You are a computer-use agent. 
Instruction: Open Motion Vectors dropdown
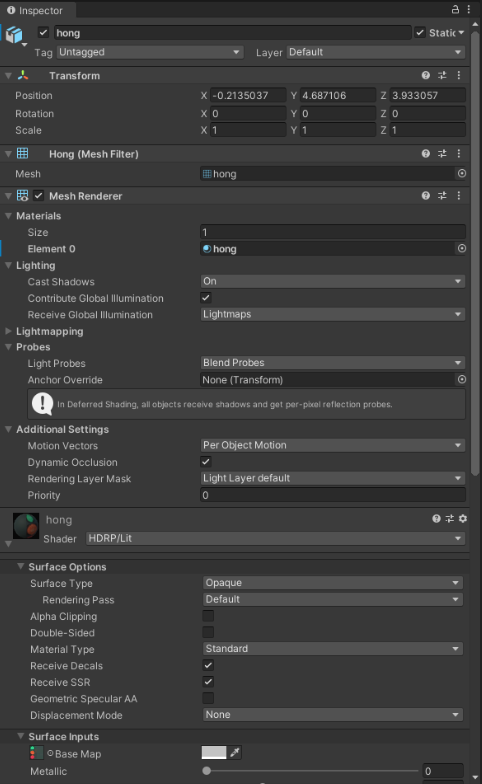point(332,445)
